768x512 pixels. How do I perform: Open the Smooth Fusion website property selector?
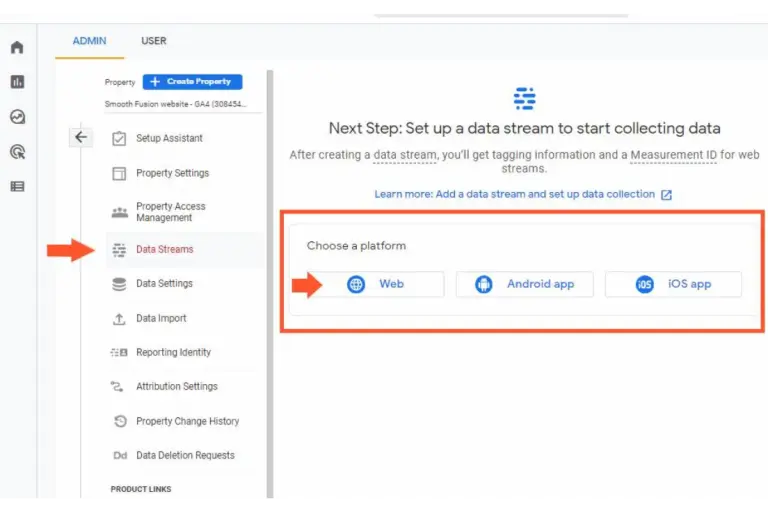click(175, 104)
